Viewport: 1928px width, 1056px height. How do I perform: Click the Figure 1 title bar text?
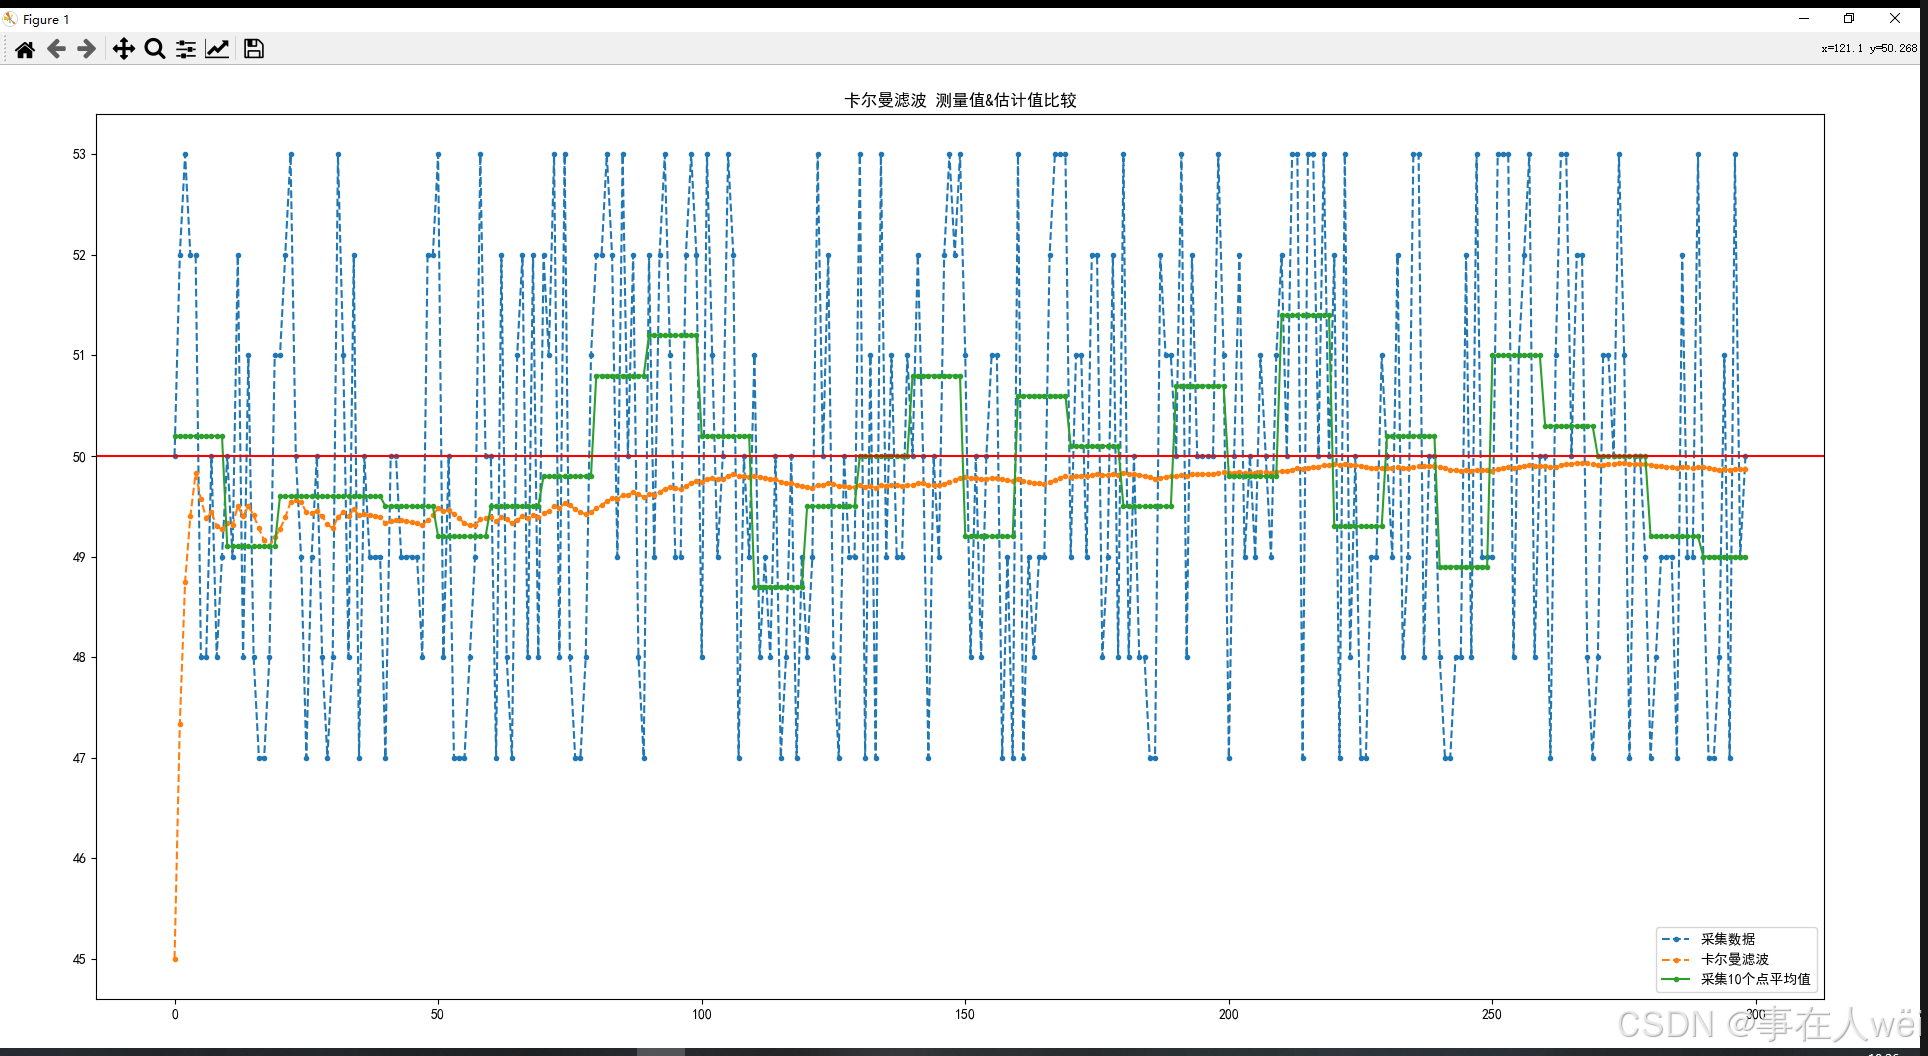46,19
